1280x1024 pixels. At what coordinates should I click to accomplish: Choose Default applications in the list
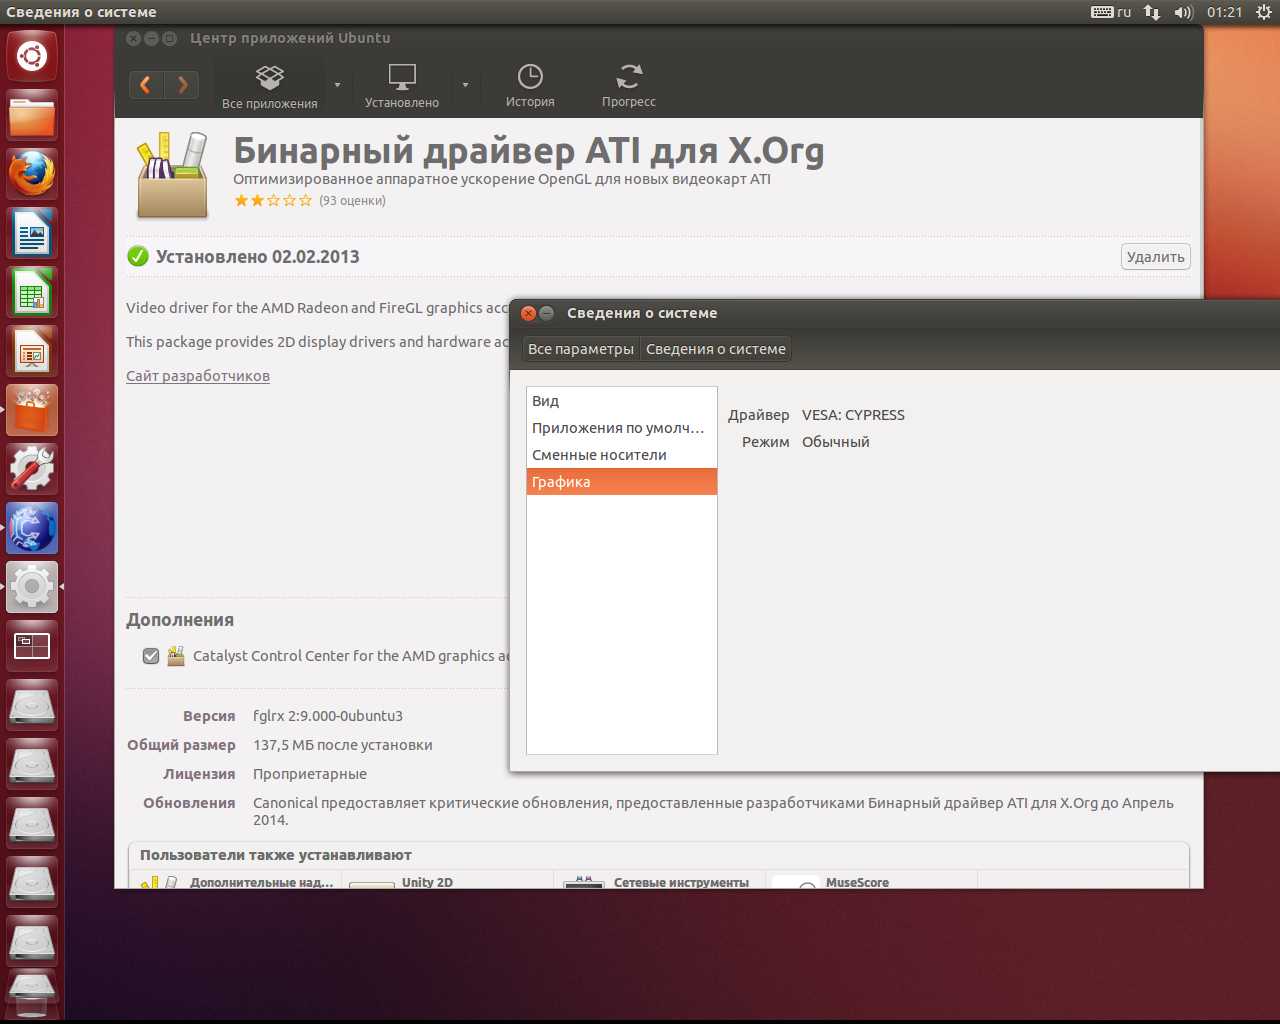617,428
